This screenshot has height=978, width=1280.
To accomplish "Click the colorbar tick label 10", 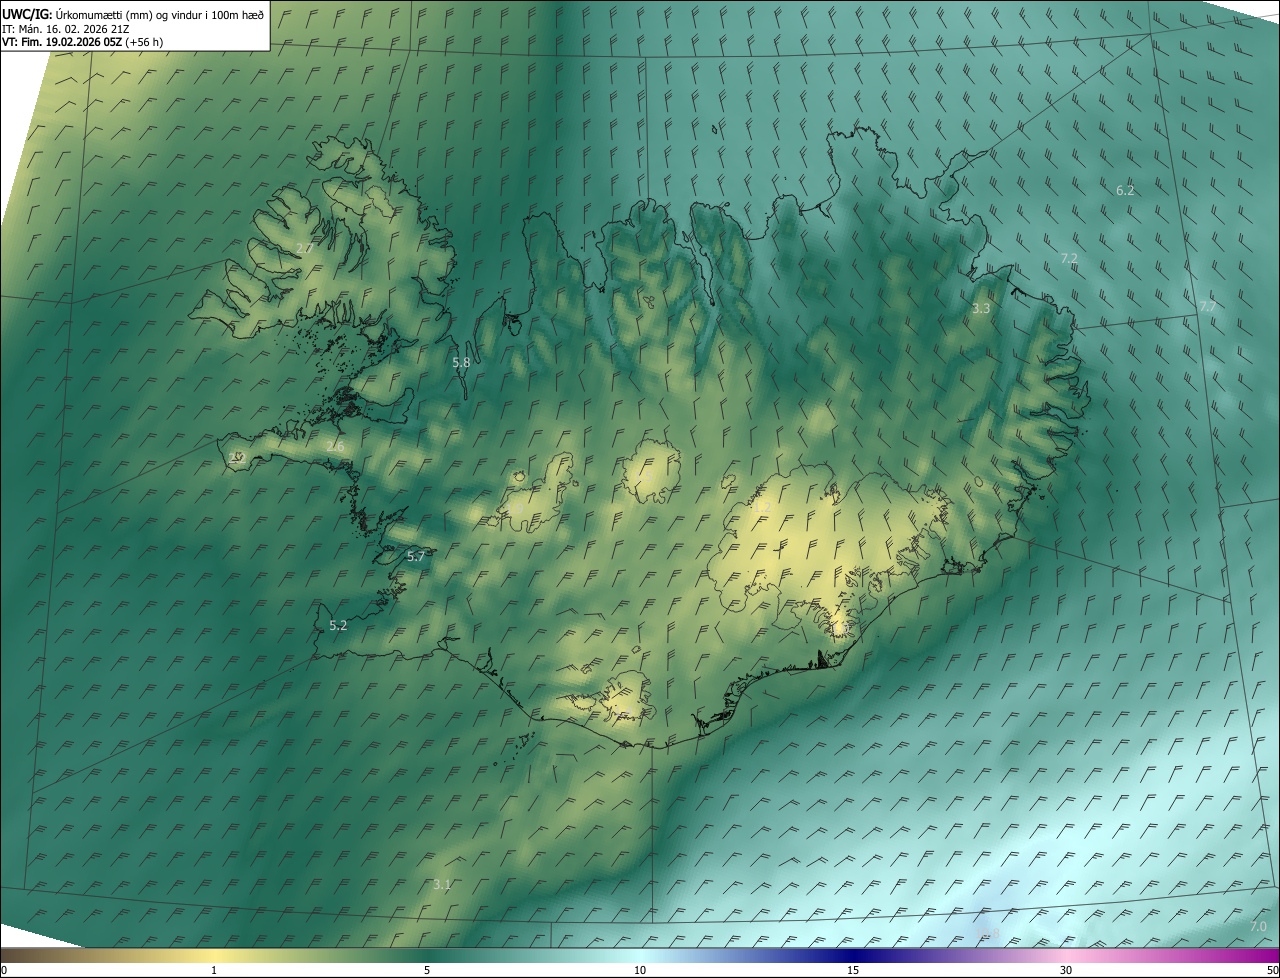I will (x=640, y=970).
